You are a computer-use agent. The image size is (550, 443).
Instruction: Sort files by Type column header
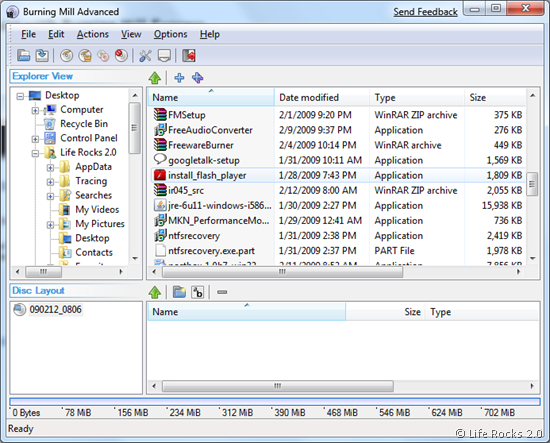(x=417, y=98)
